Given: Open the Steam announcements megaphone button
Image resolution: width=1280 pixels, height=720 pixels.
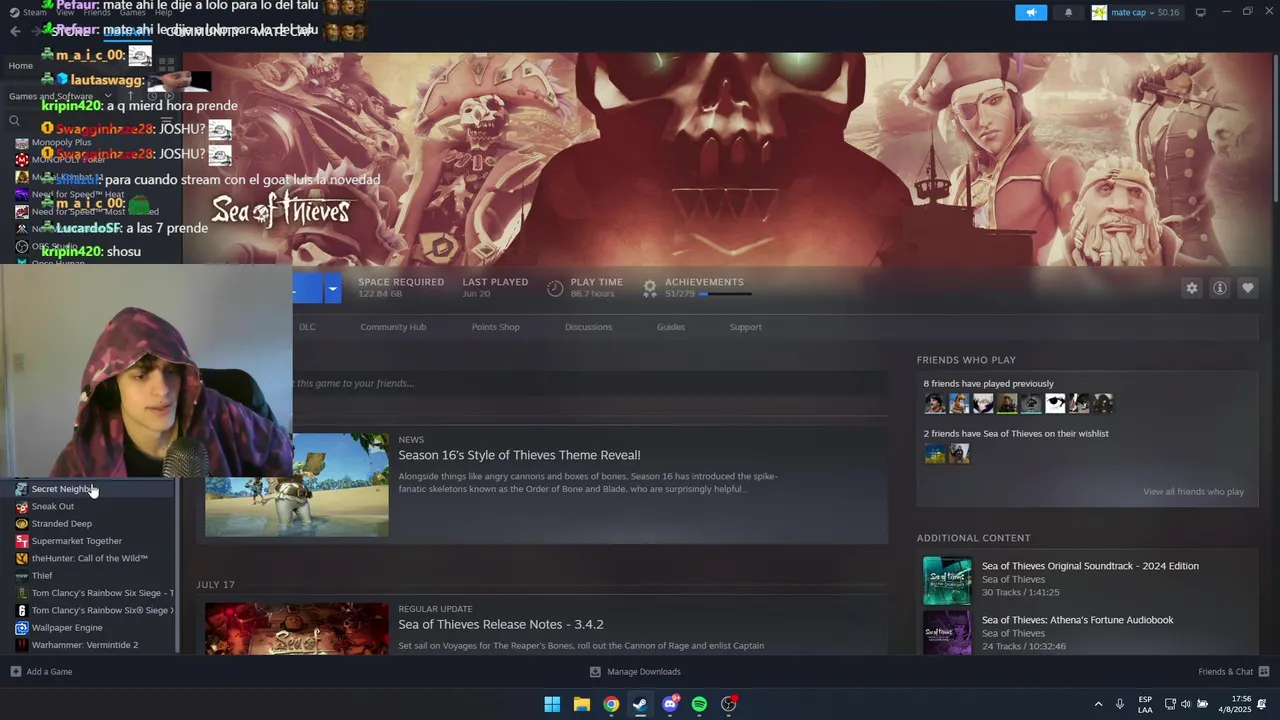Looking at the screenshot, I should point(1030,12).
